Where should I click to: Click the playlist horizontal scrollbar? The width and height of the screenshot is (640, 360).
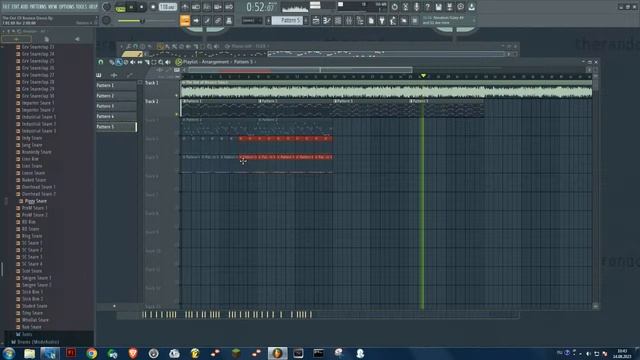coord(300,70)
